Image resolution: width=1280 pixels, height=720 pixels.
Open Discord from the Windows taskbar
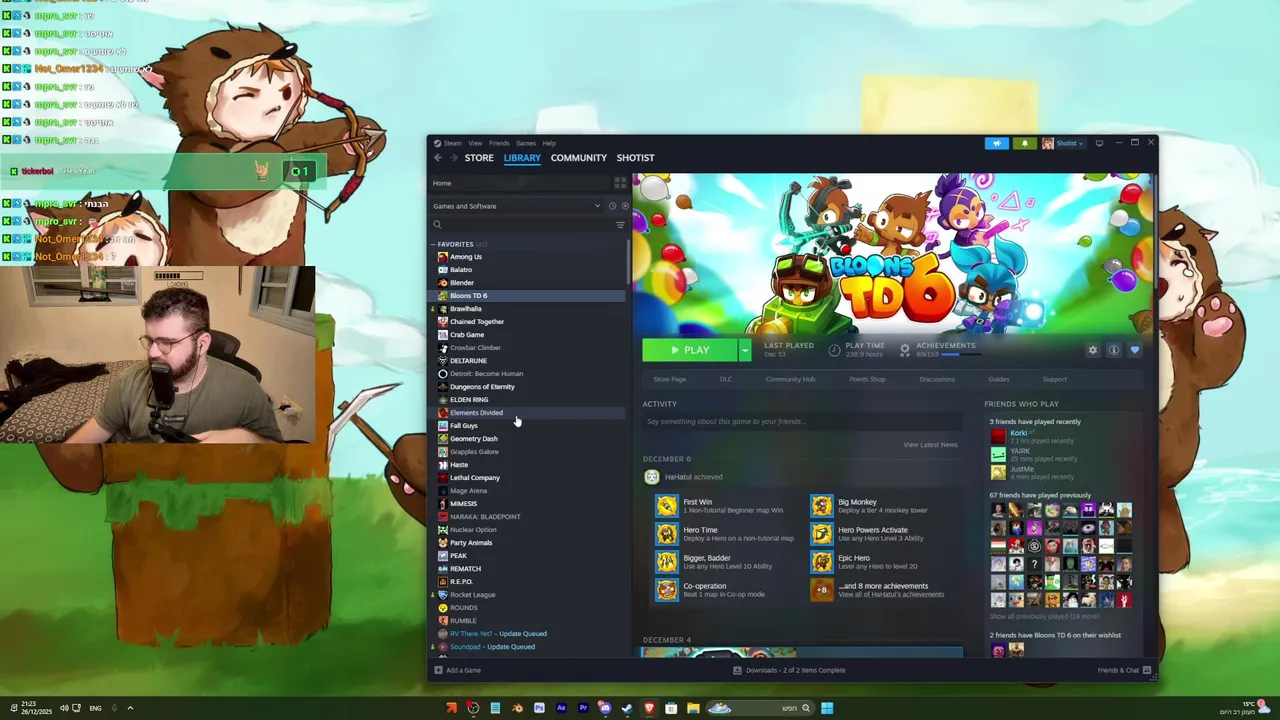tap(604, 708)
